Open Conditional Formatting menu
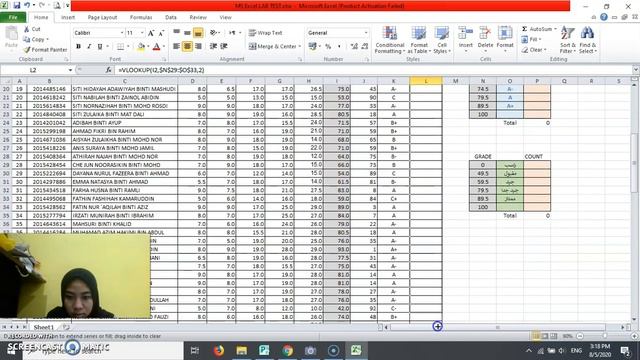Screen dimensions: 640x360 pos(390,40)
